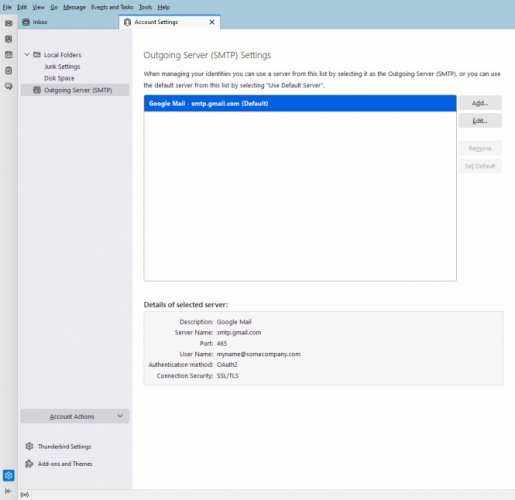The height and width of the screenshot is (500, 515).
Task: Click the OAuth2 authentication value
Action: click(227, 365)
